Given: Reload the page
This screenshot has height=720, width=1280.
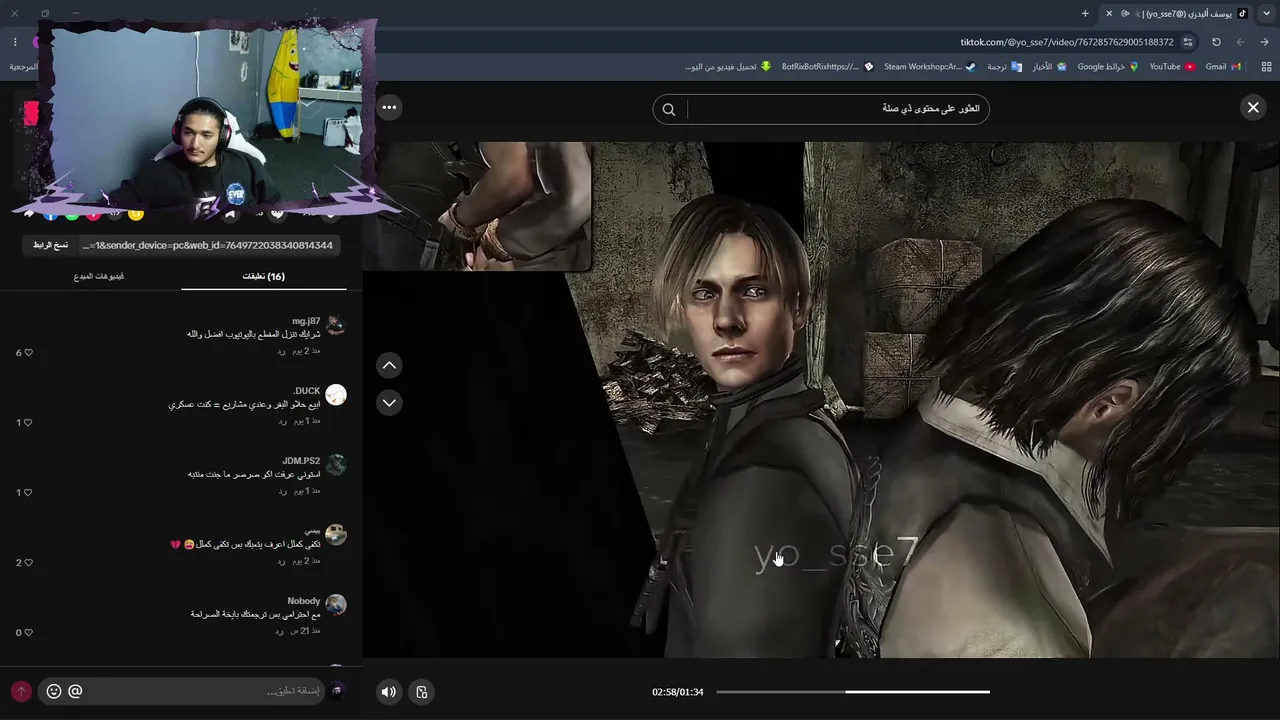Looking at the screenshot, I should [1216, 42].
